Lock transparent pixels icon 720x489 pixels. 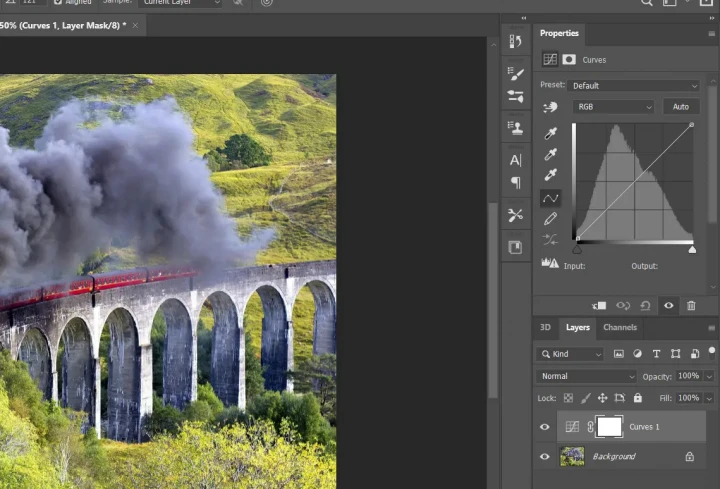[x=568, y=398]
